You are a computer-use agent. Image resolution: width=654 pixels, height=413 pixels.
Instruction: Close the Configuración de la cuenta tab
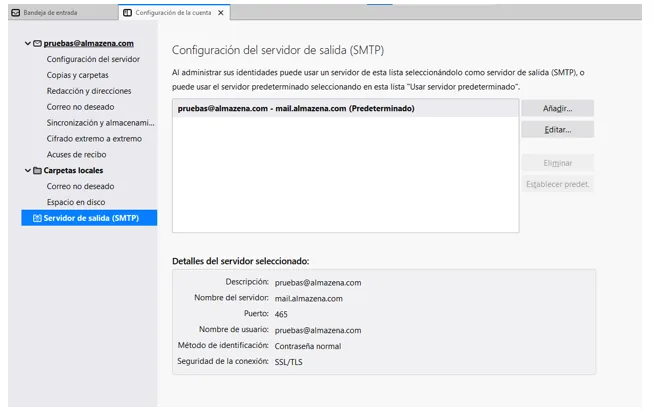(221, 13)
